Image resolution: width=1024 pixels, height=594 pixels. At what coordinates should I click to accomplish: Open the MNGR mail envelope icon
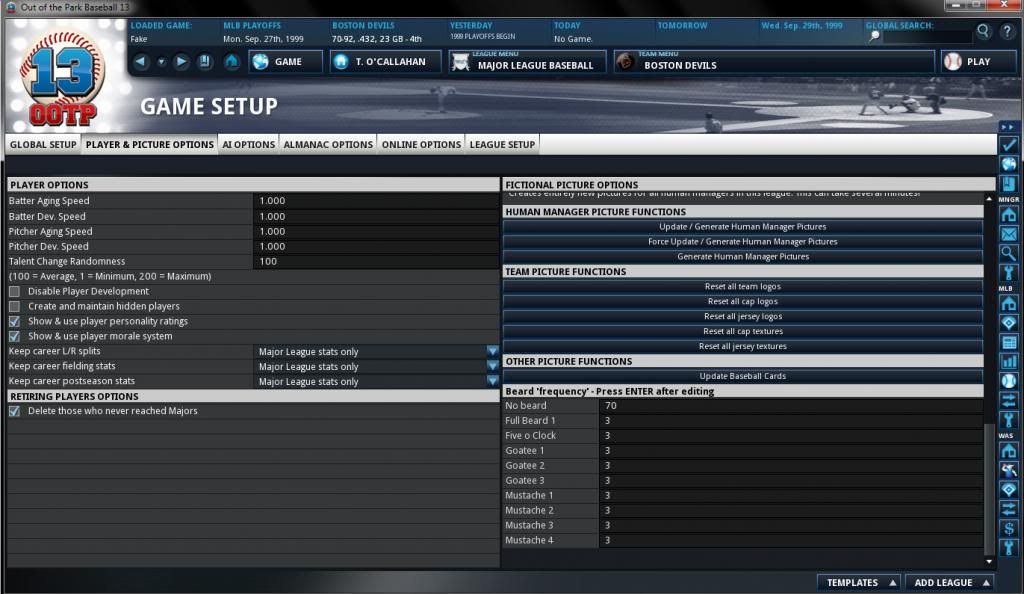pos(1009,234)
